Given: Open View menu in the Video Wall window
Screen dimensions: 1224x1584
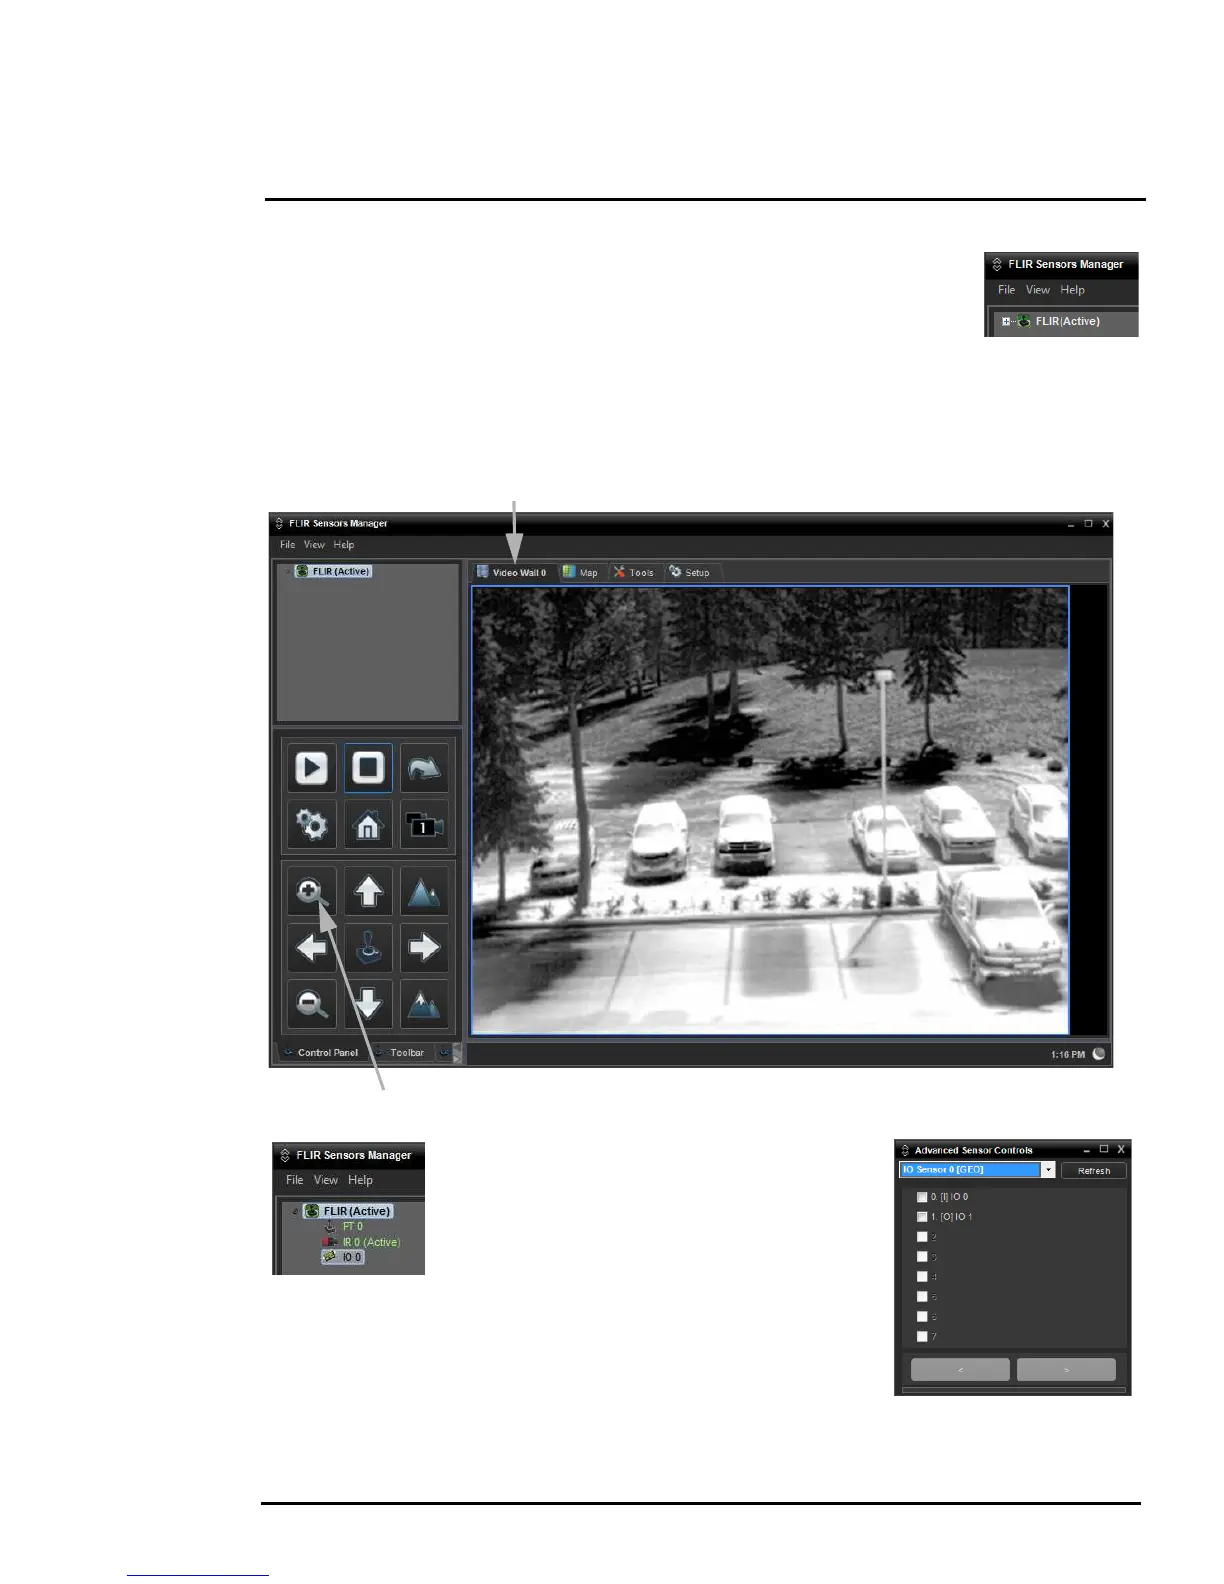Looking at the screenshot, I should (314, 545).
